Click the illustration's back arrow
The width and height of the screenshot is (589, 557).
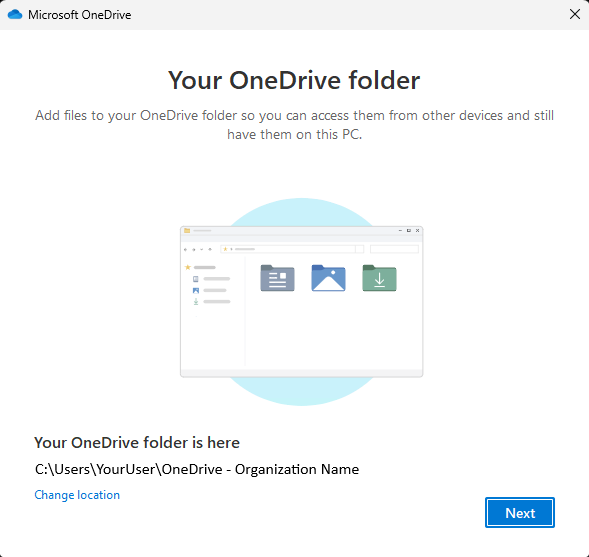click(x=185, y=249)
